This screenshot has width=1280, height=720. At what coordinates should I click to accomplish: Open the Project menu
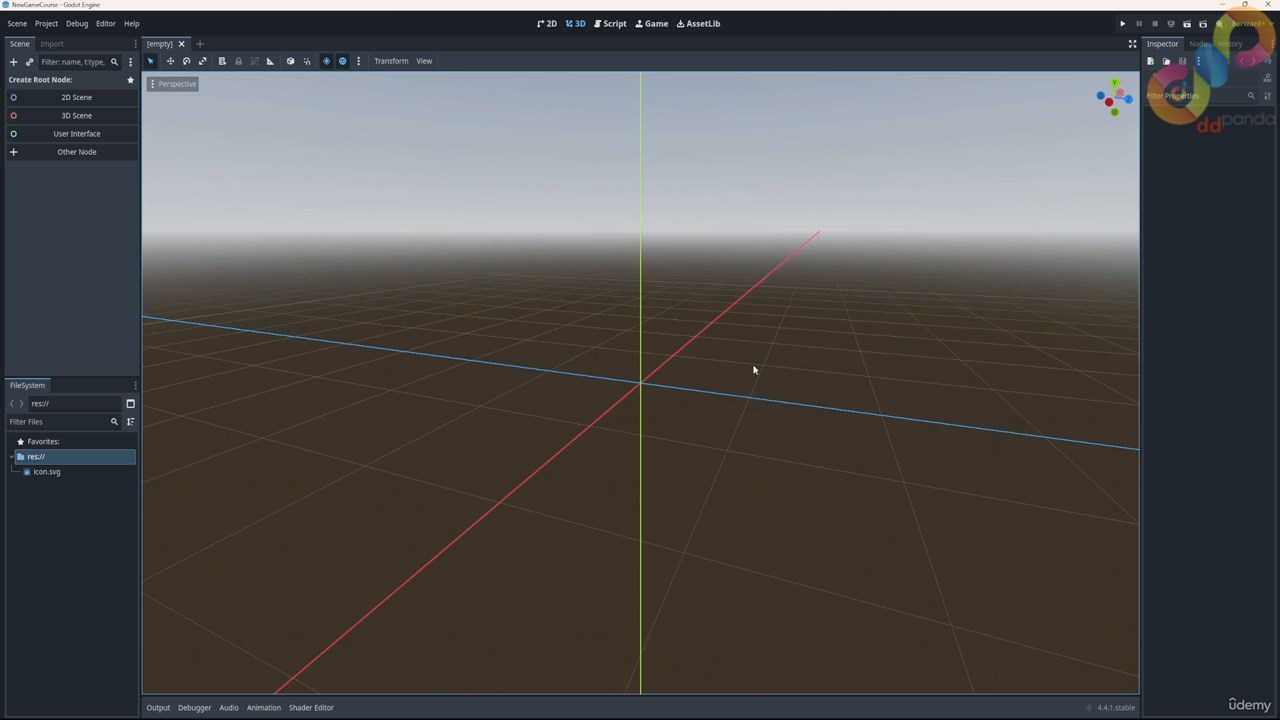(46, 23)
